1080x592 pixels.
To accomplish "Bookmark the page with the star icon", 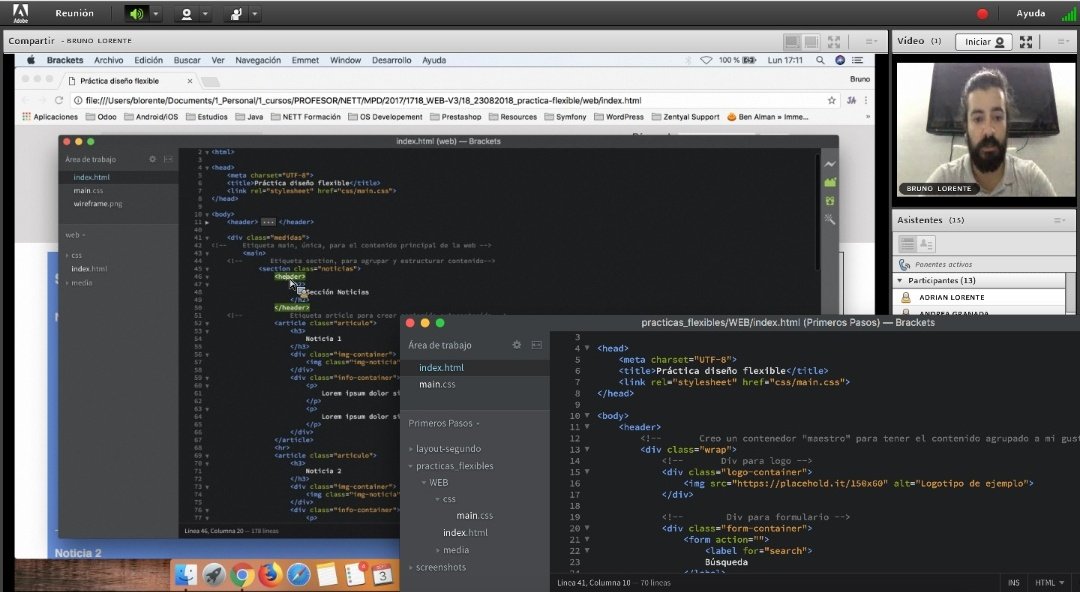I will point(831,101).
